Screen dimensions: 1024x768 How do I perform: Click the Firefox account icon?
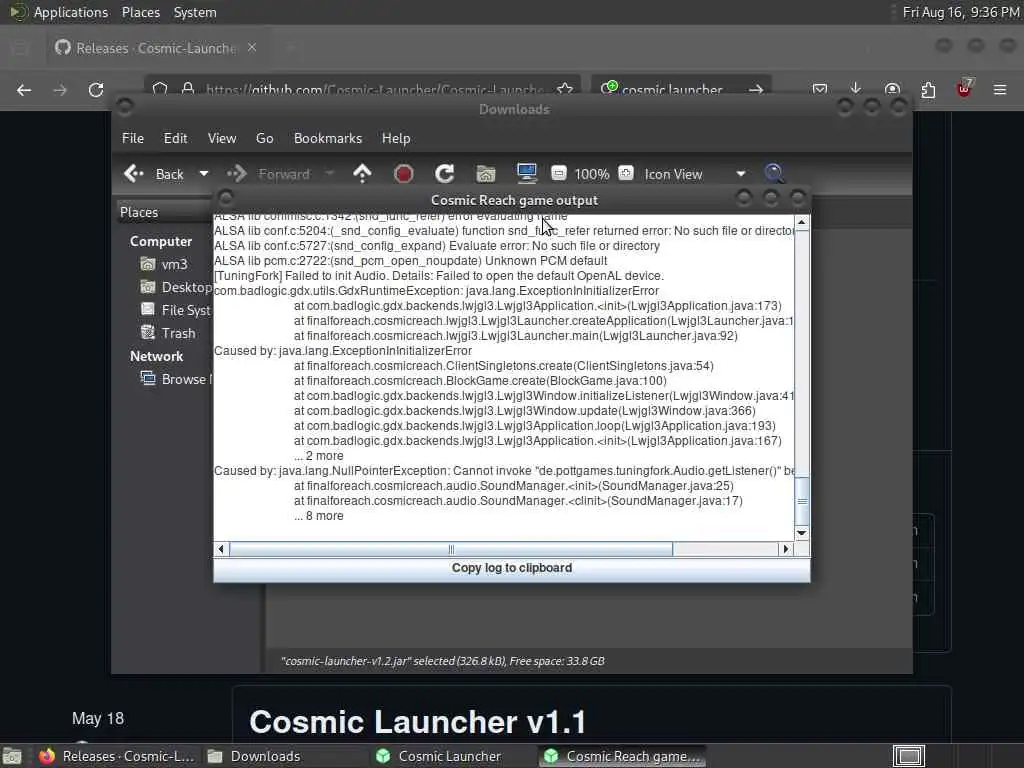(x=892, y=89)
